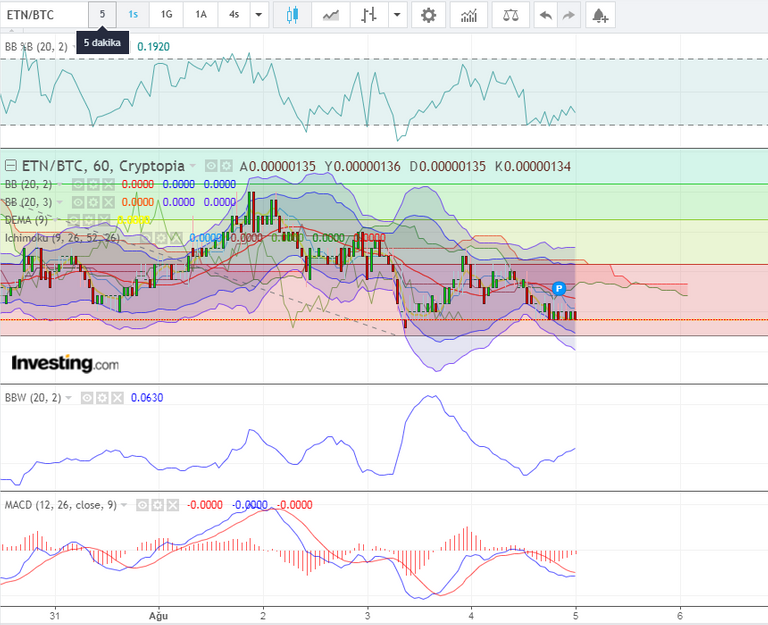Remove the MACD indicator
The width and height of the screenshot is (768, 625).
(x=172, y=505)
